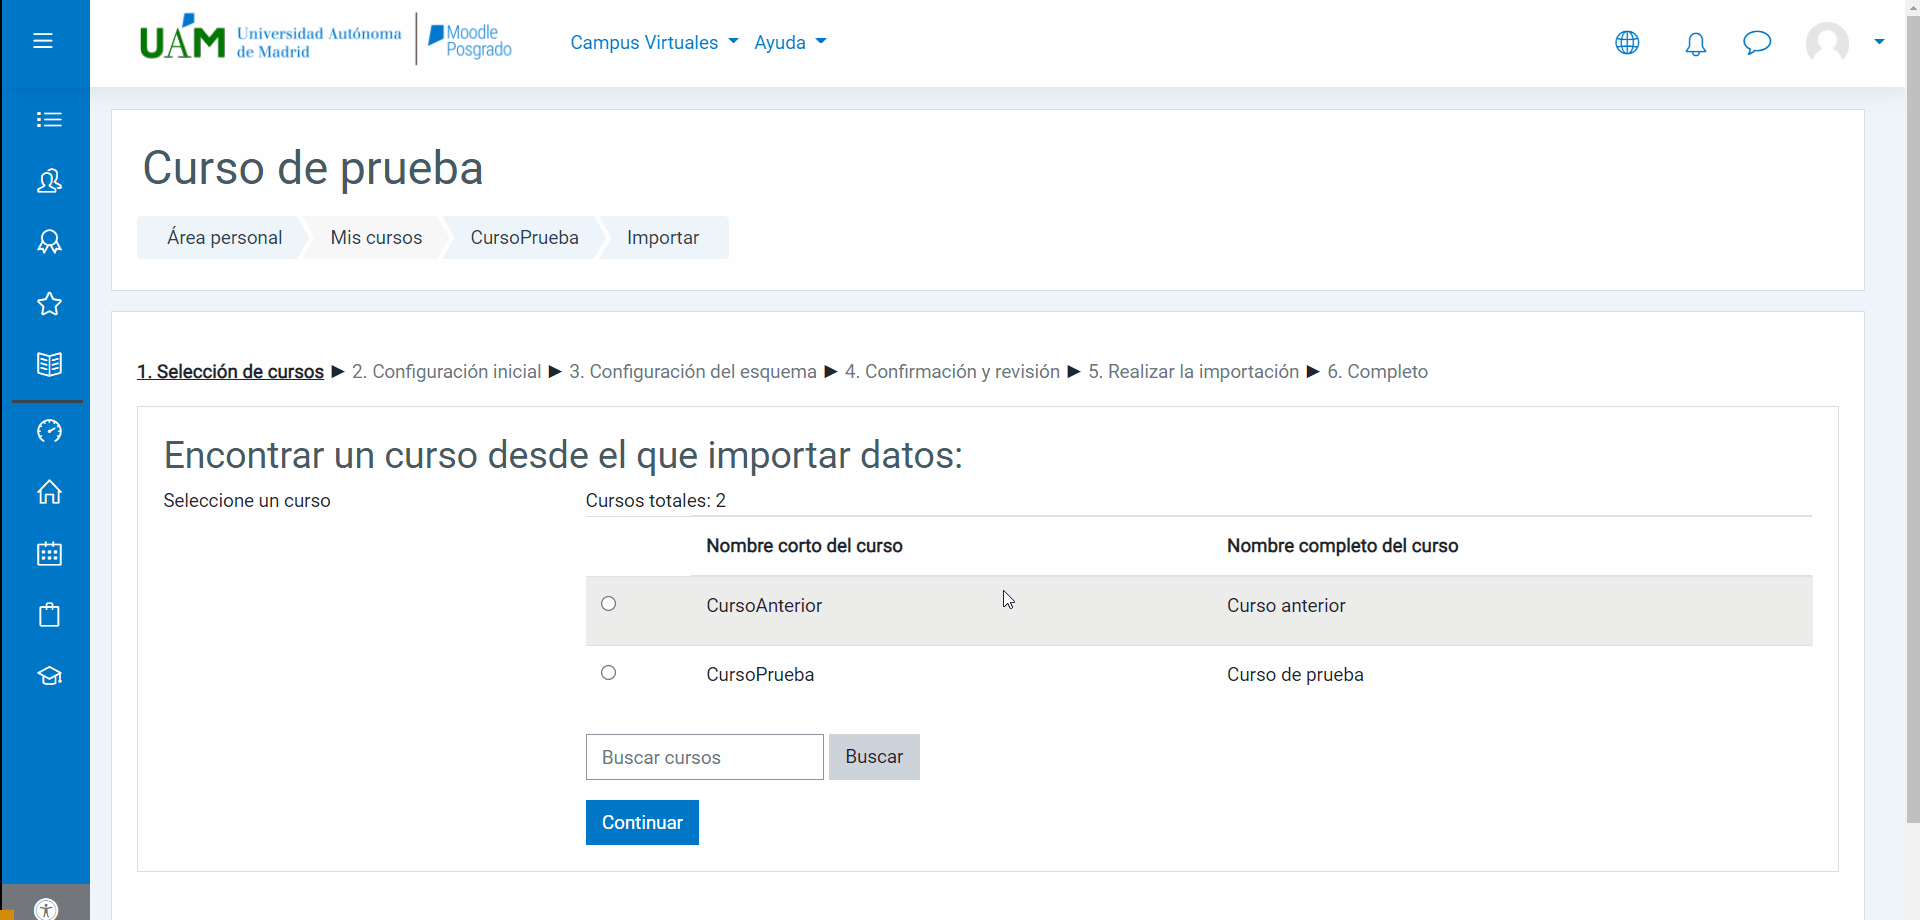
Task: Open the user profile dropdown arrow
Action: (x=1879, y=42)
